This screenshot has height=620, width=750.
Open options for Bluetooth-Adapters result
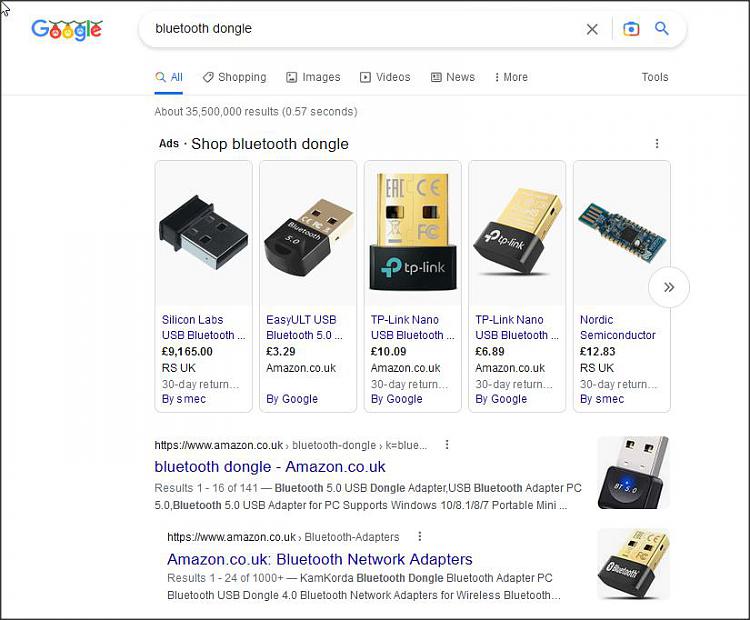[420, 537]
